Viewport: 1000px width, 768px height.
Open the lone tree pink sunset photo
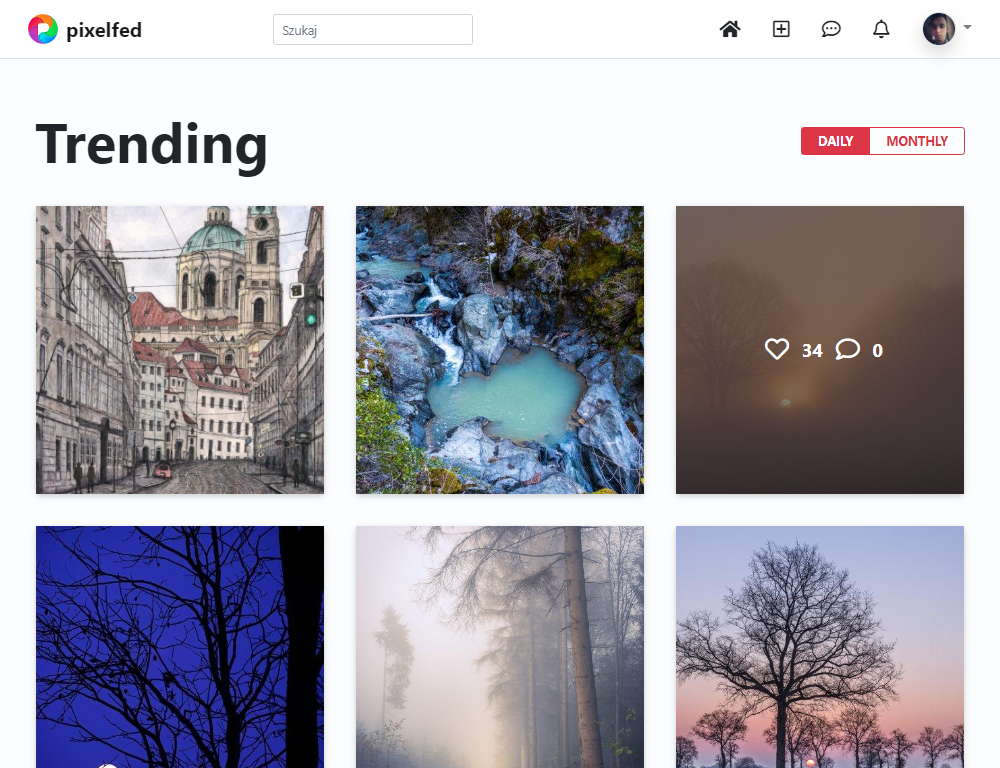coord(820,647)
